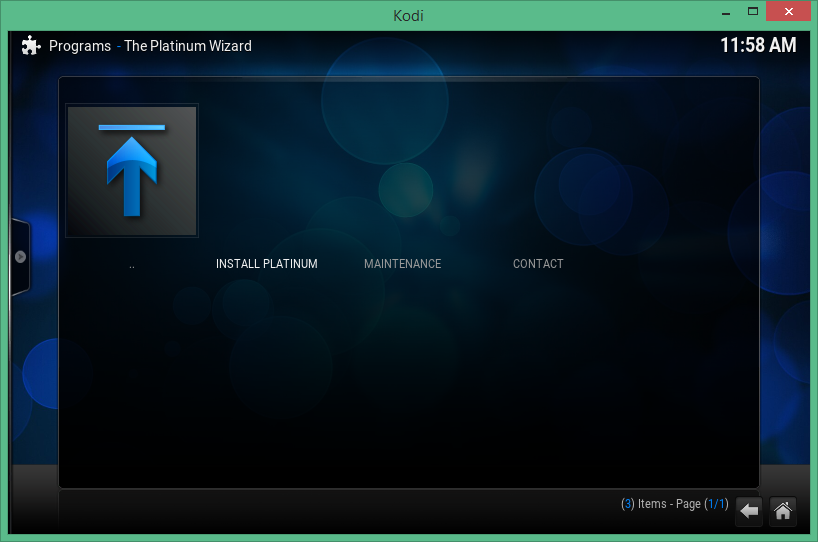Go to Kodi home screen
Viewport: 818px width, 542px height.
(x=783, y=511)
